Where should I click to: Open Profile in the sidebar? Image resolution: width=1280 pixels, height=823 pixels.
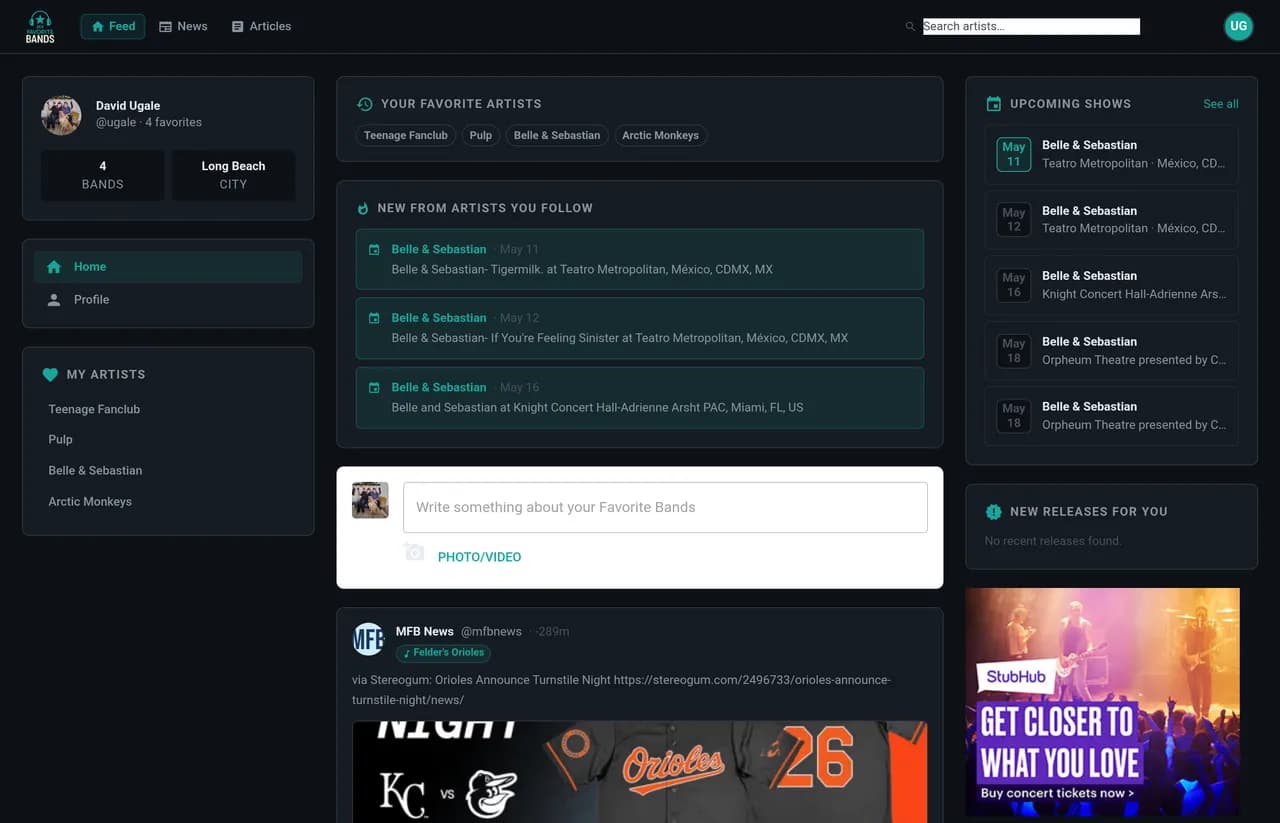coord(168,300)
